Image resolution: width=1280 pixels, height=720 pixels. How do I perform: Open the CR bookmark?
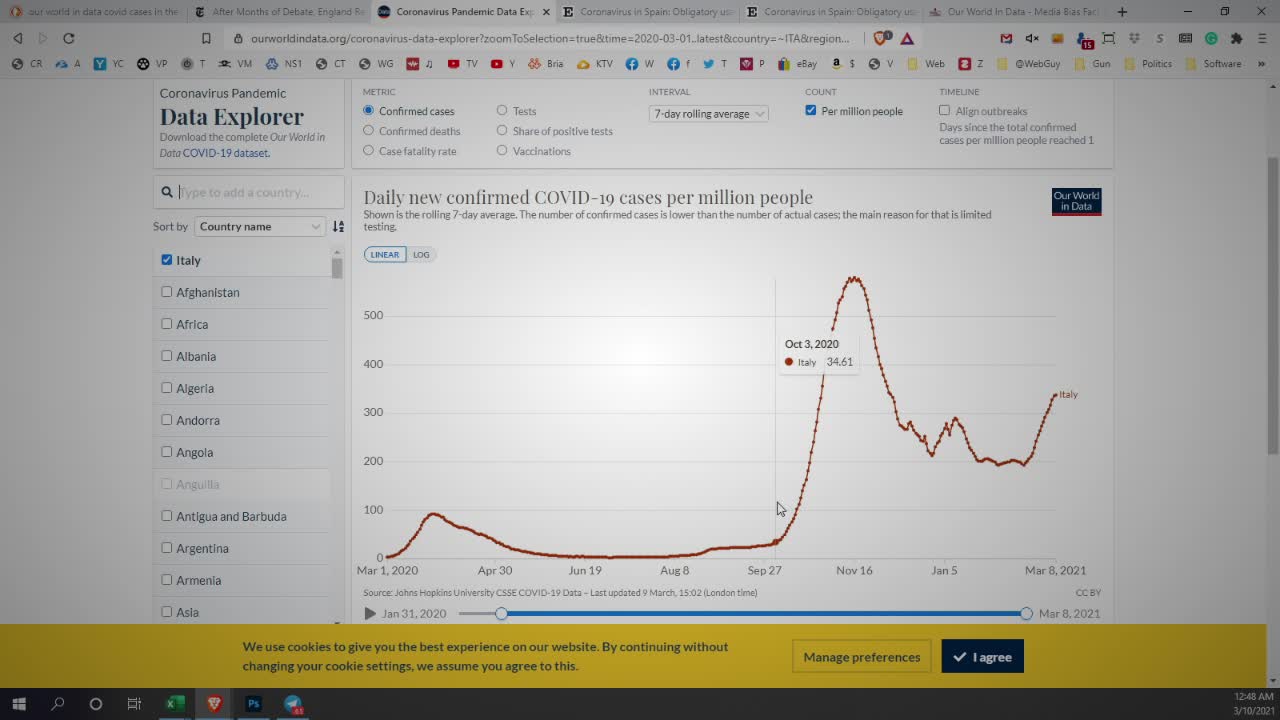point(27,63)
